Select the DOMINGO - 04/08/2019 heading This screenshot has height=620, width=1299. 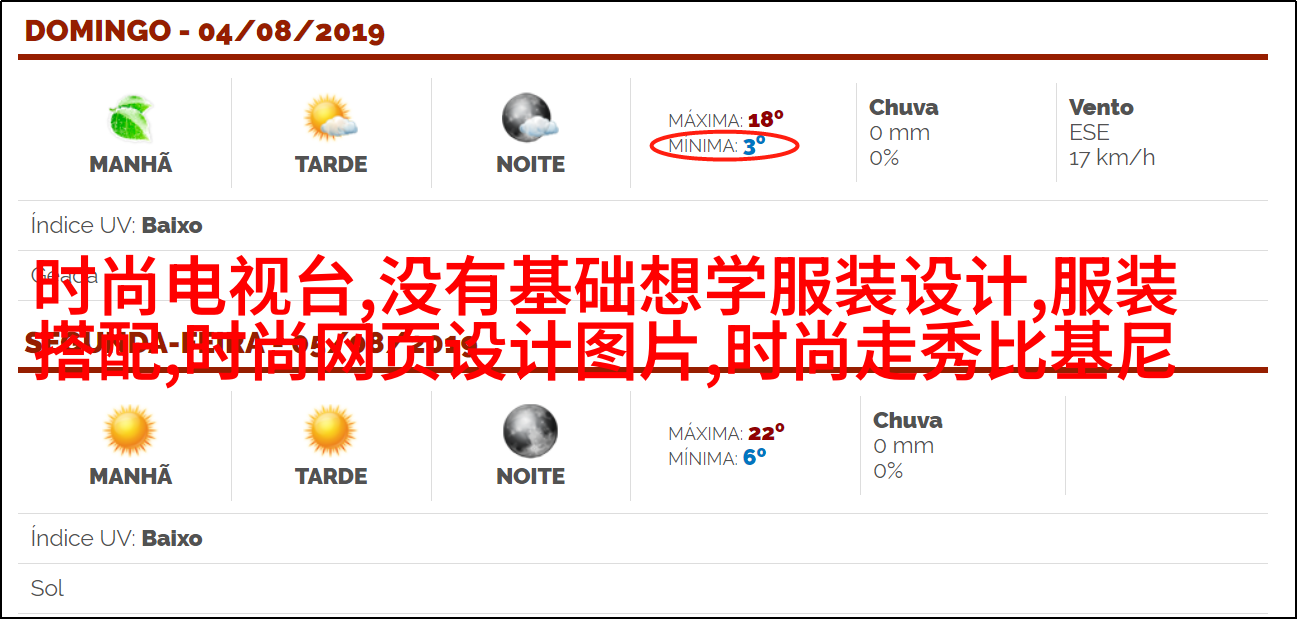(x=205, y=31)
